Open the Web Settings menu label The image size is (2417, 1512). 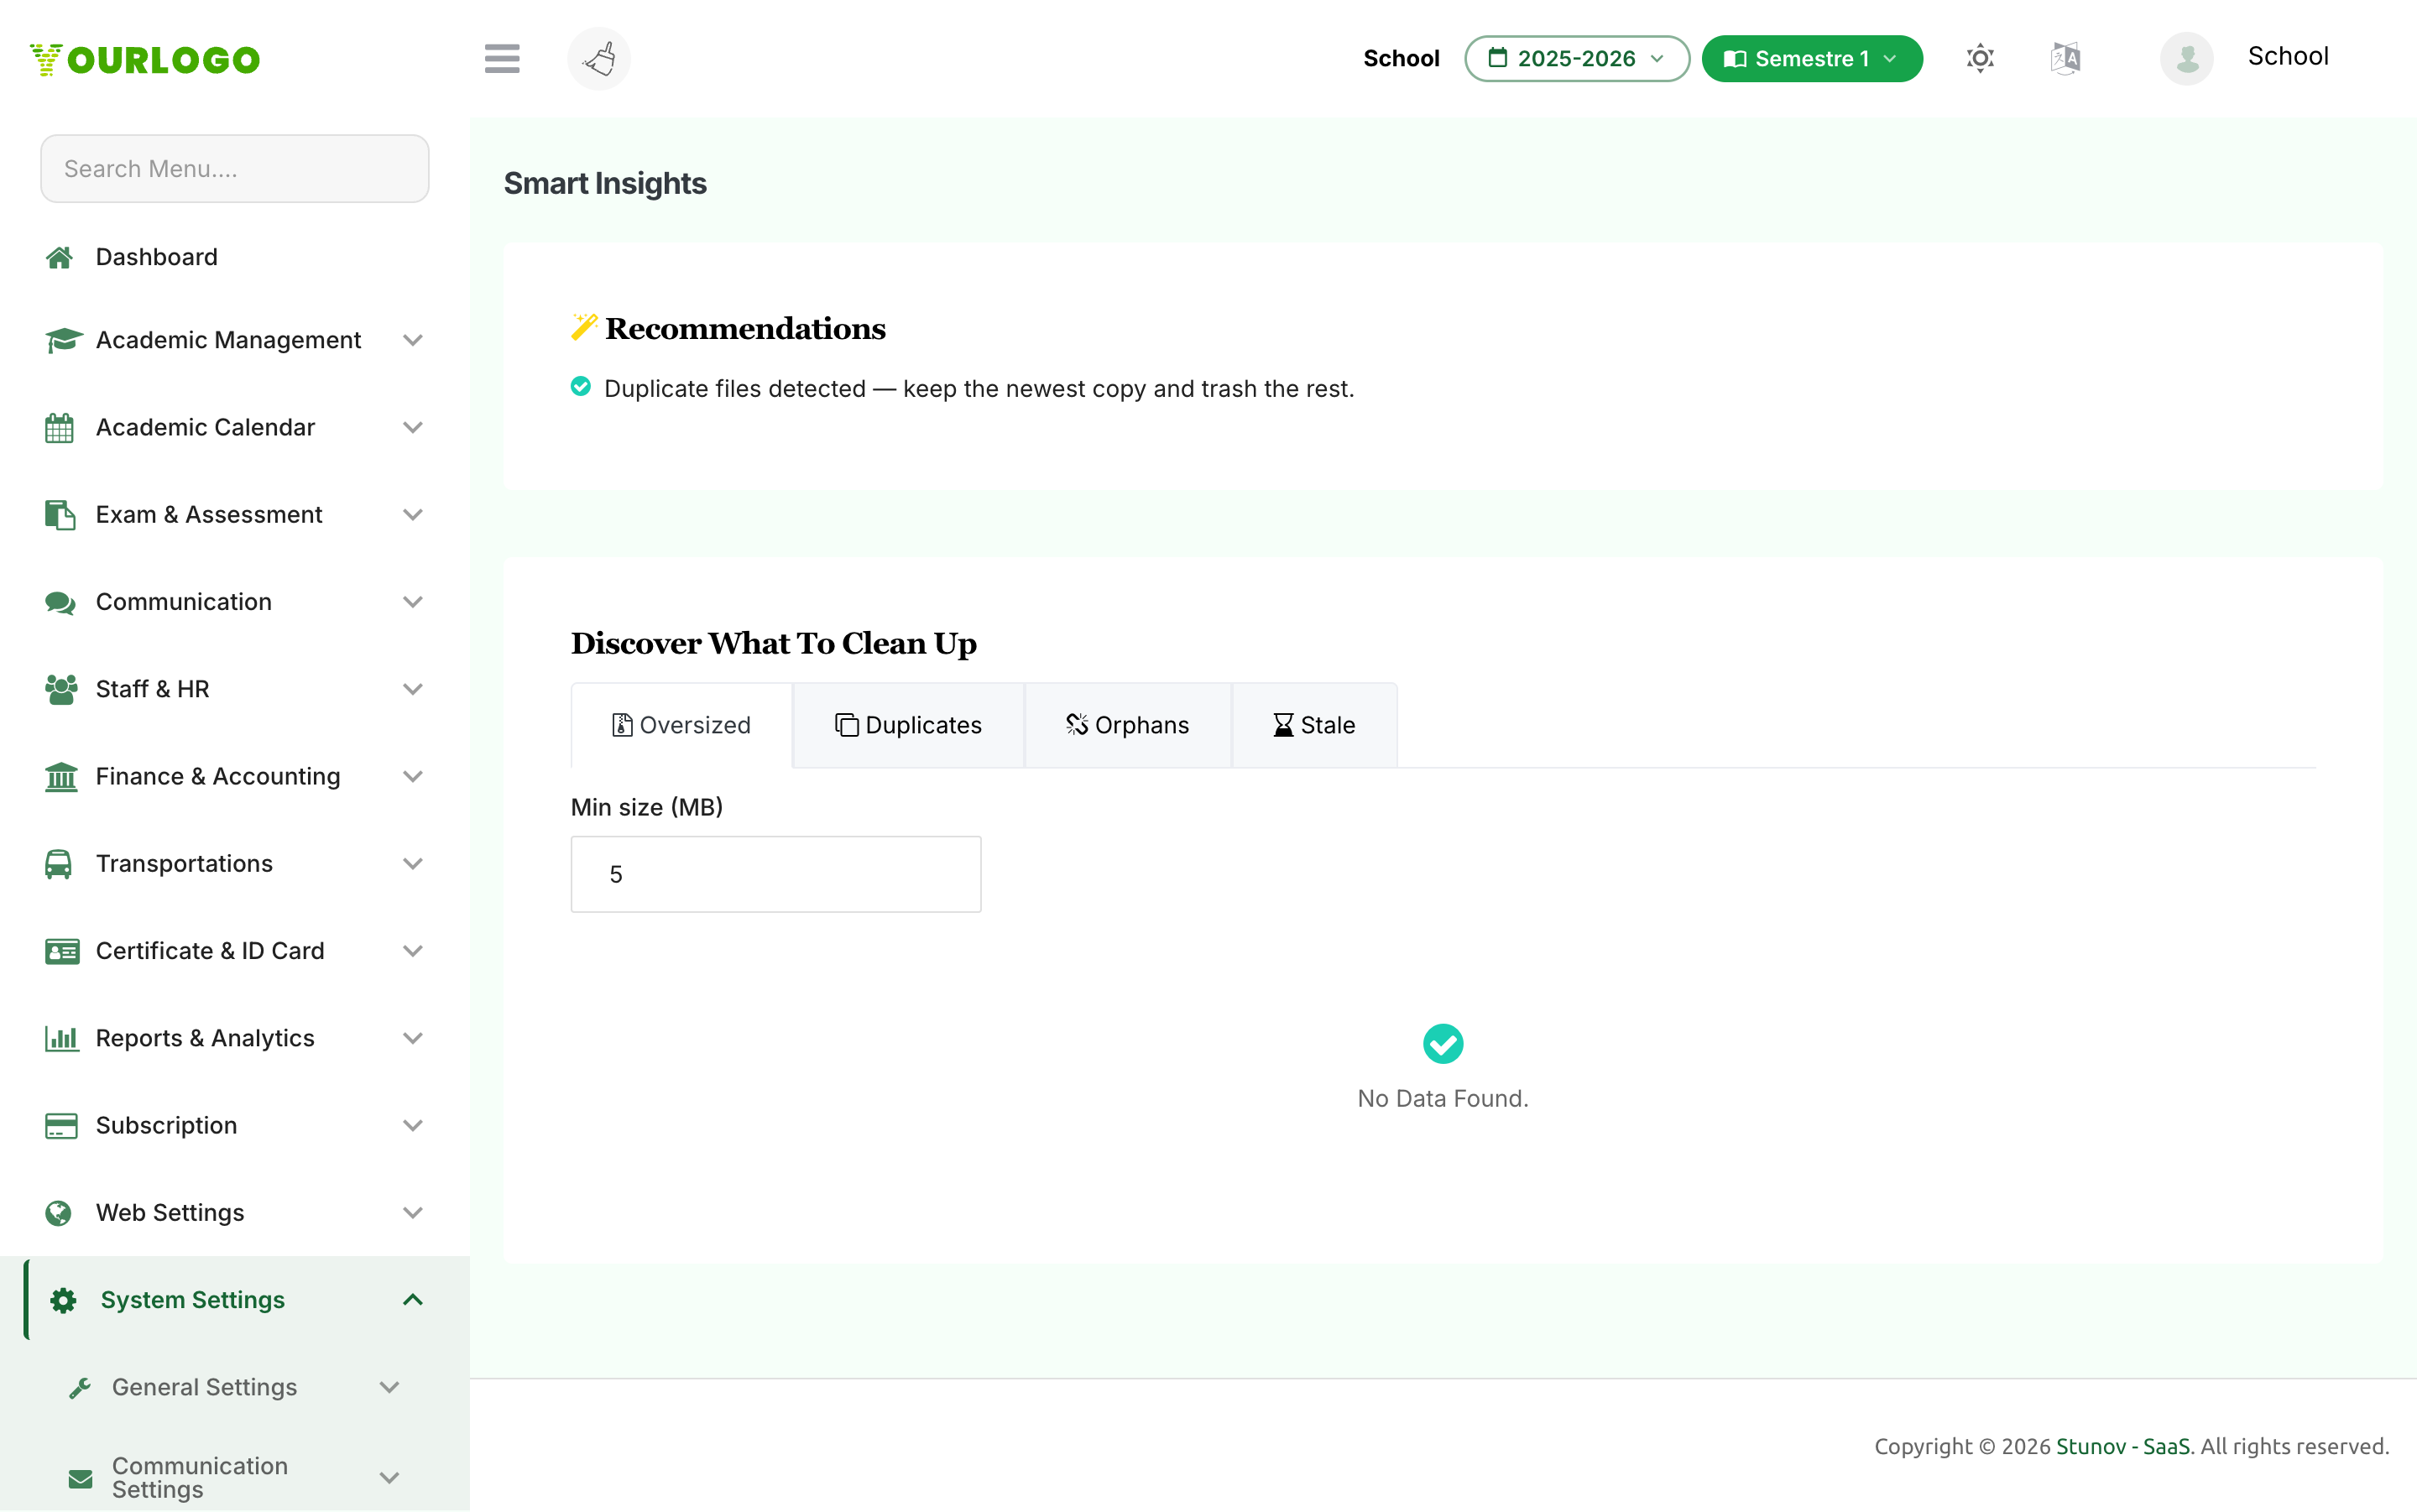point(170,1213)
